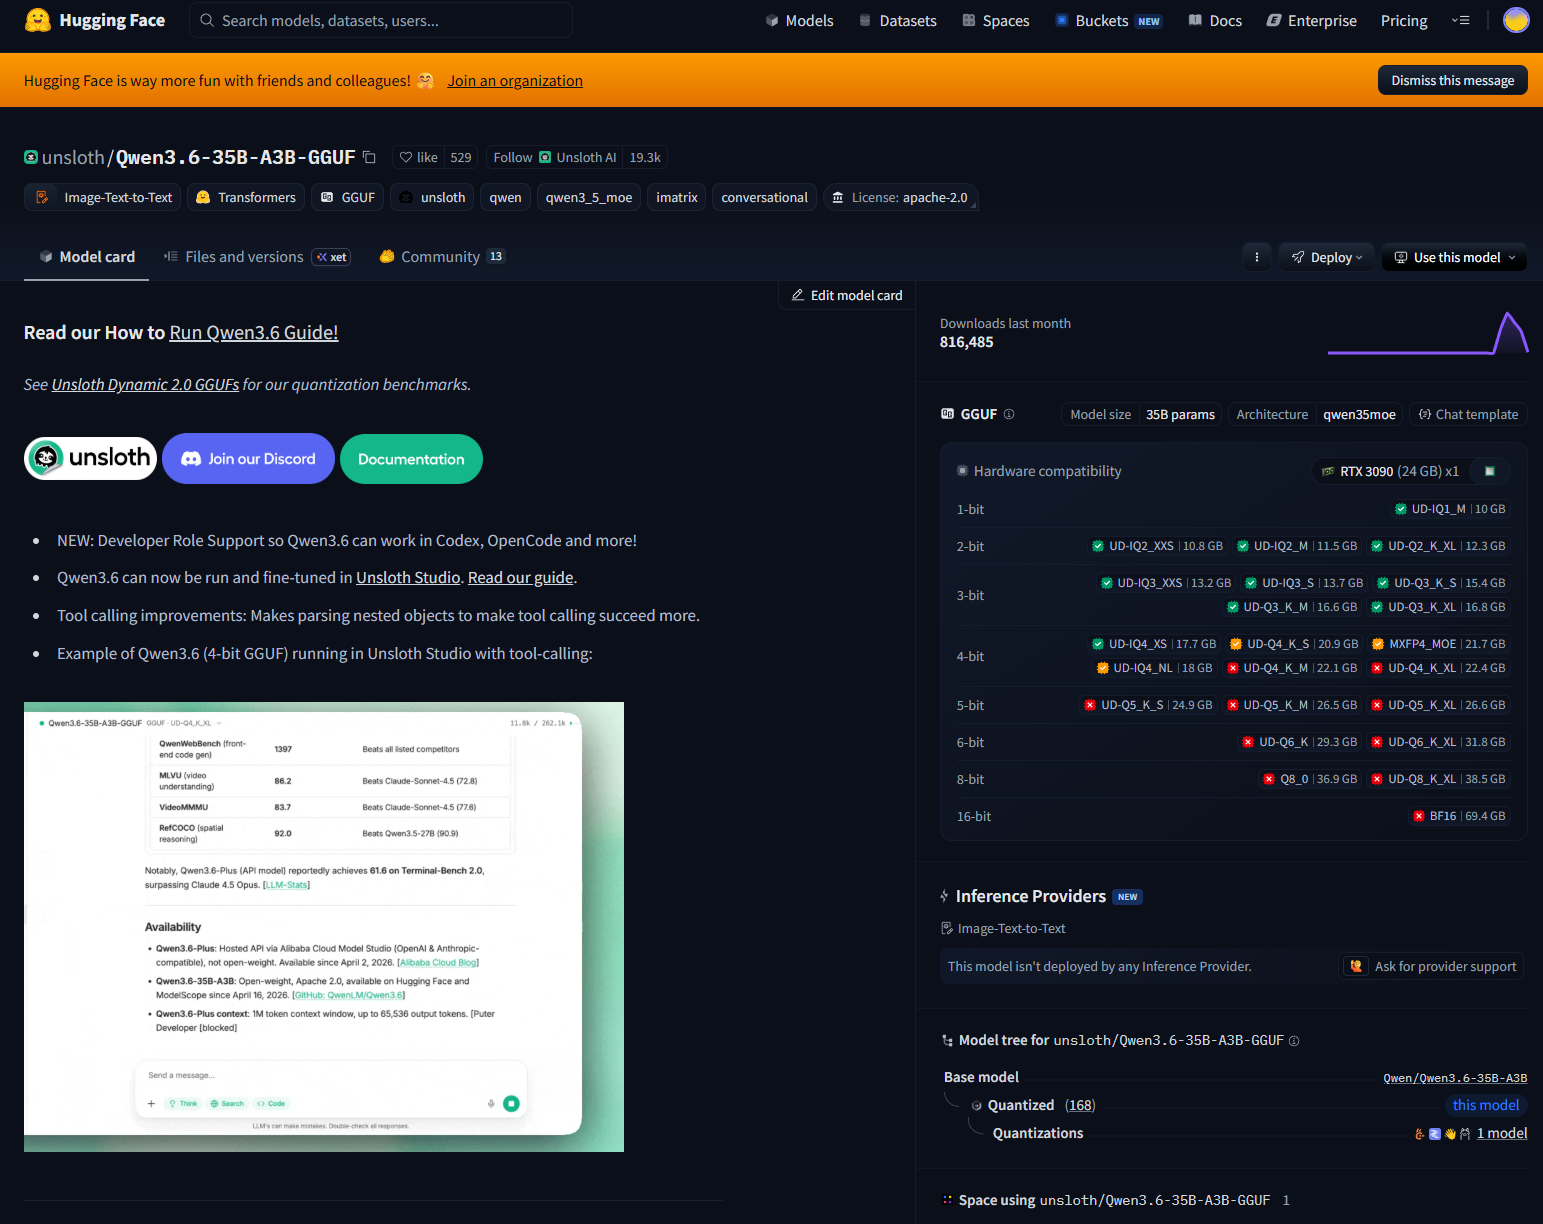Viewport: 1543px width, 1224px height.
Task: Select the MXFP4_MOE 21.7 GB quant
Action: coord(1438,644)
